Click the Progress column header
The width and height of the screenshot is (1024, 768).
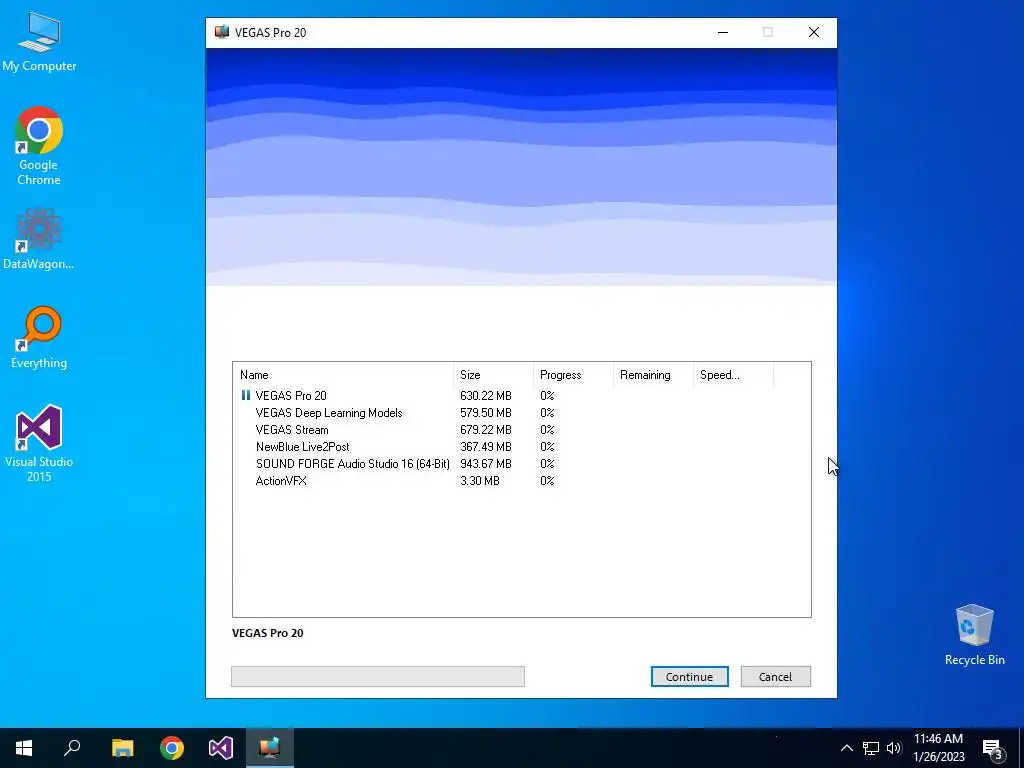(573, 375)
